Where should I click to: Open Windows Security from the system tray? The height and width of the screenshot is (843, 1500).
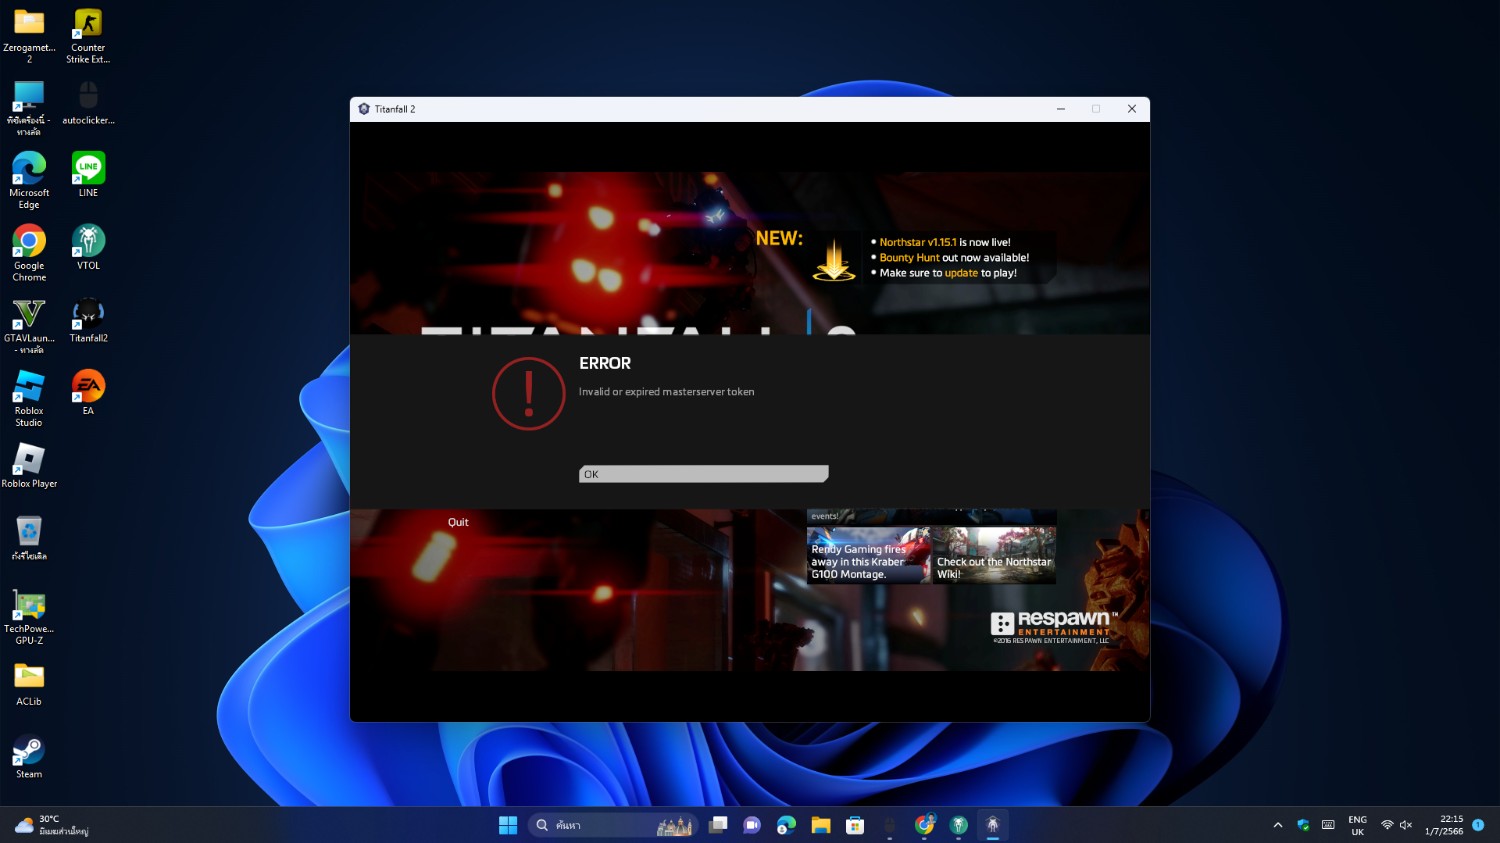click(1303, 825)
